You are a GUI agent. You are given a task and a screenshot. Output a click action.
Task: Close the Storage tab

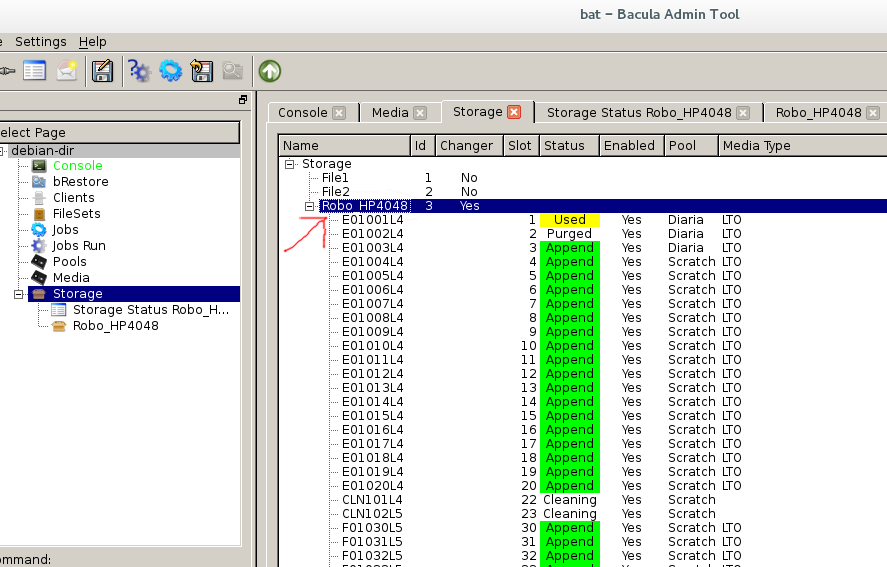pos(514,112)
